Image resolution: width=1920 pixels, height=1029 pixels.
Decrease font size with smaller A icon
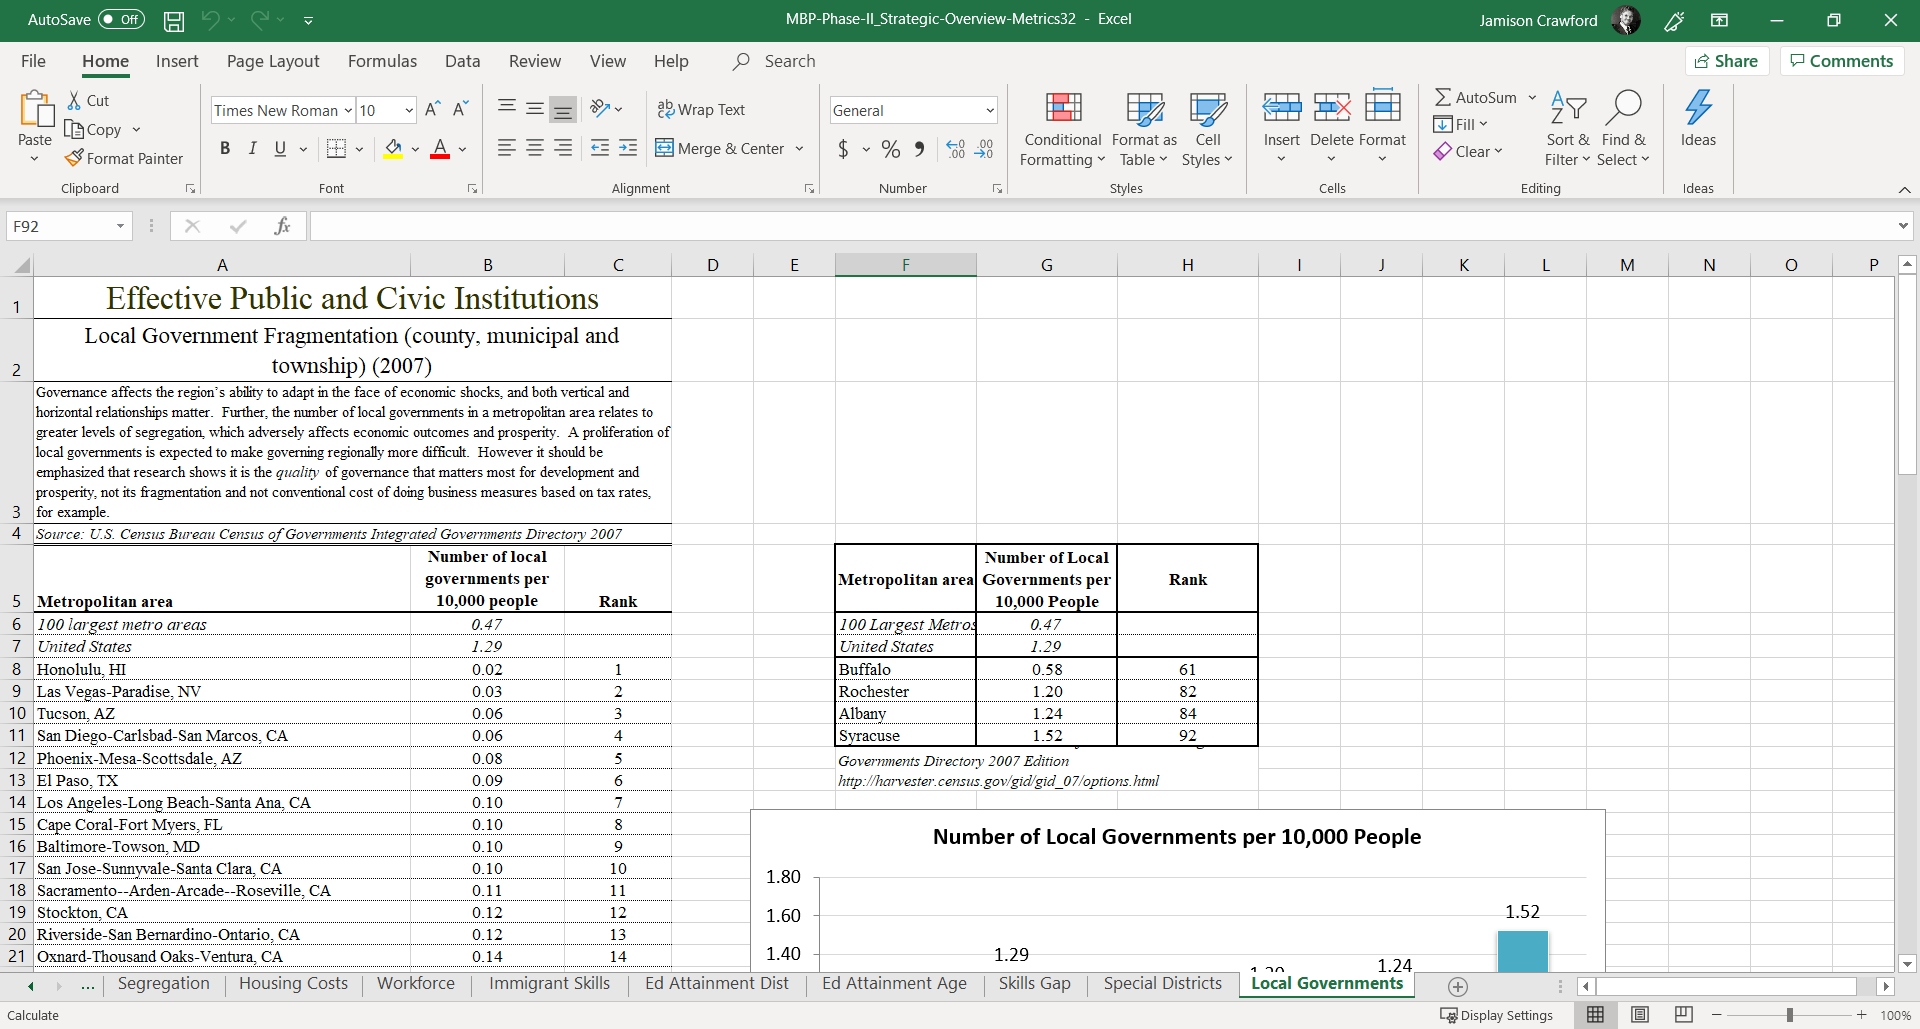point(461,110)
